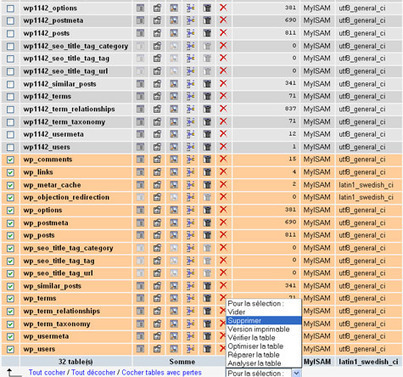Select 'Réparer la table' from the dropdown list
This screenshot has width=403, height=377.
coord(263,355)
